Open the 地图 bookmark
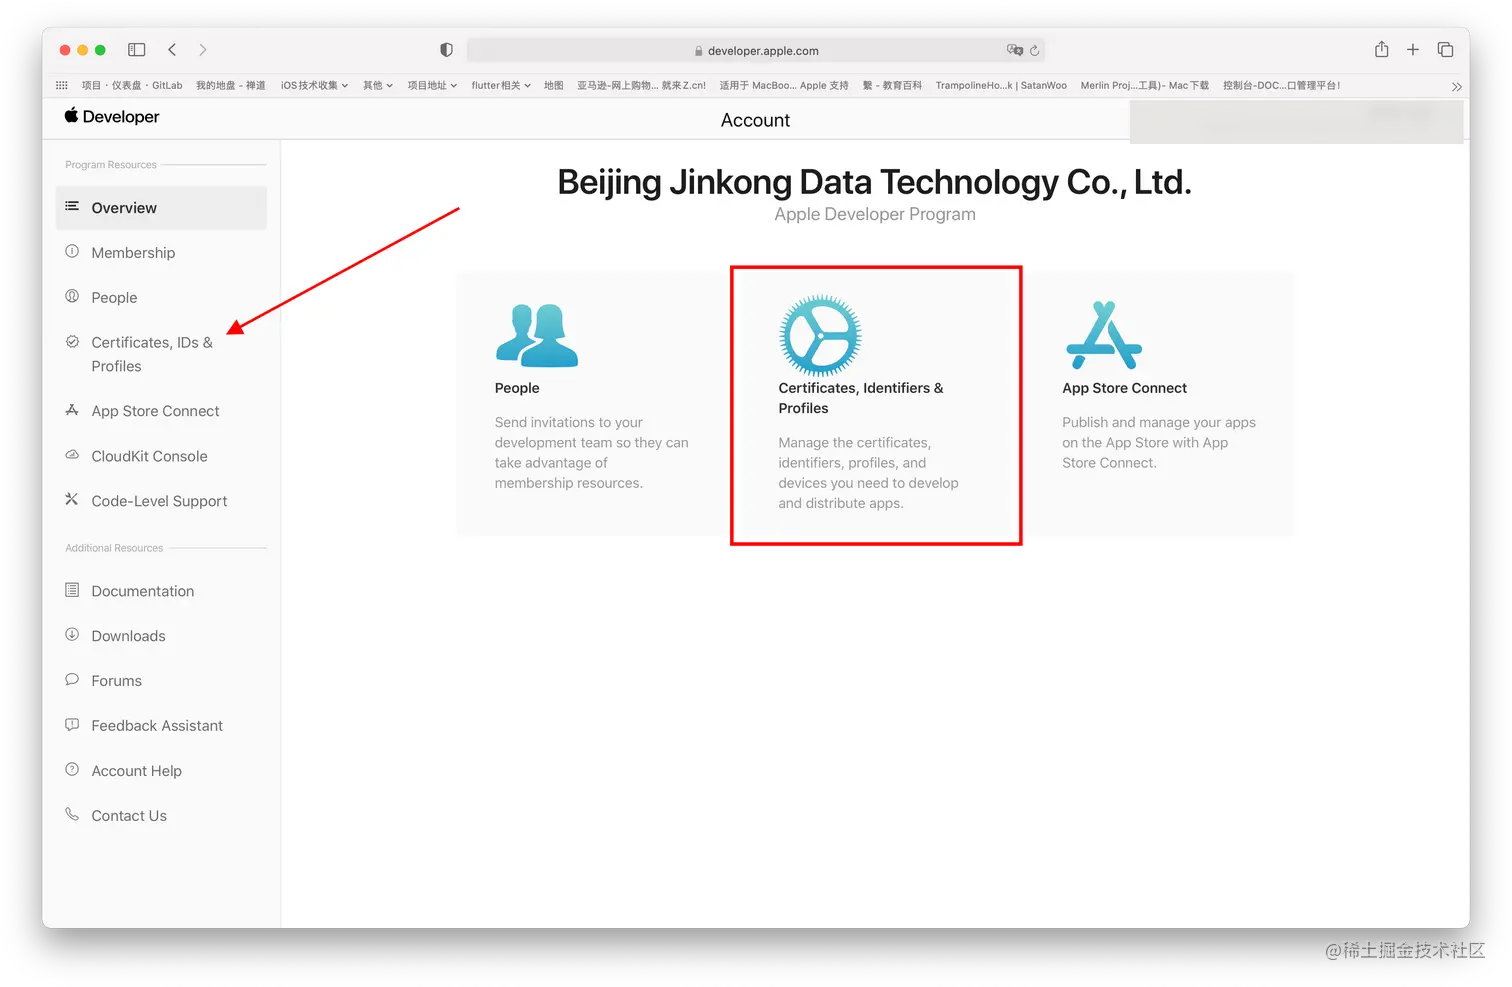Viewport: 1512px width, 987px height. [554, 86]
